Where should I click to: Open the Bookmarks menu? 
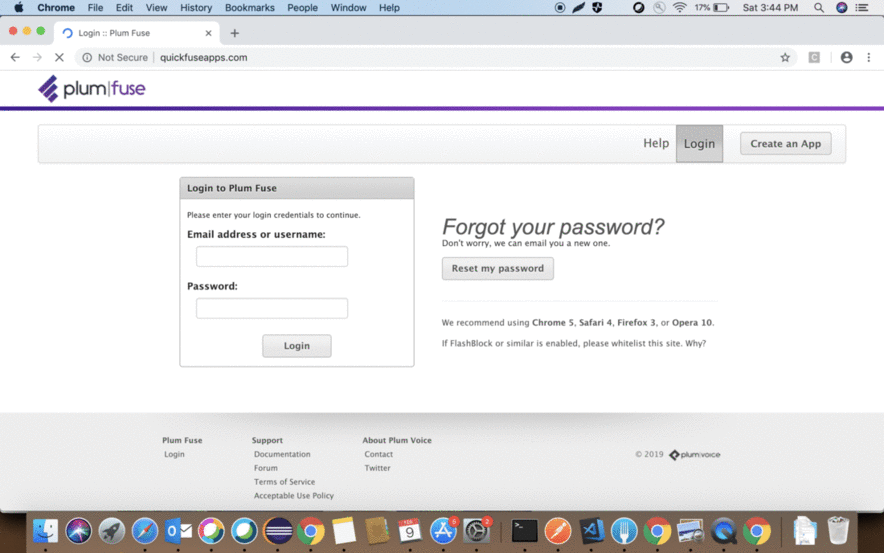tap(249, 7)
